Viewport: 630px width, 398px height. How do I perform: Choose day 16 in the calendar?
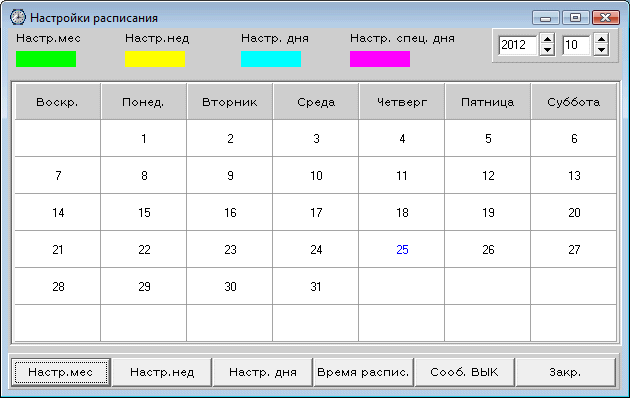pyautogui.click(x=229, y=212)
